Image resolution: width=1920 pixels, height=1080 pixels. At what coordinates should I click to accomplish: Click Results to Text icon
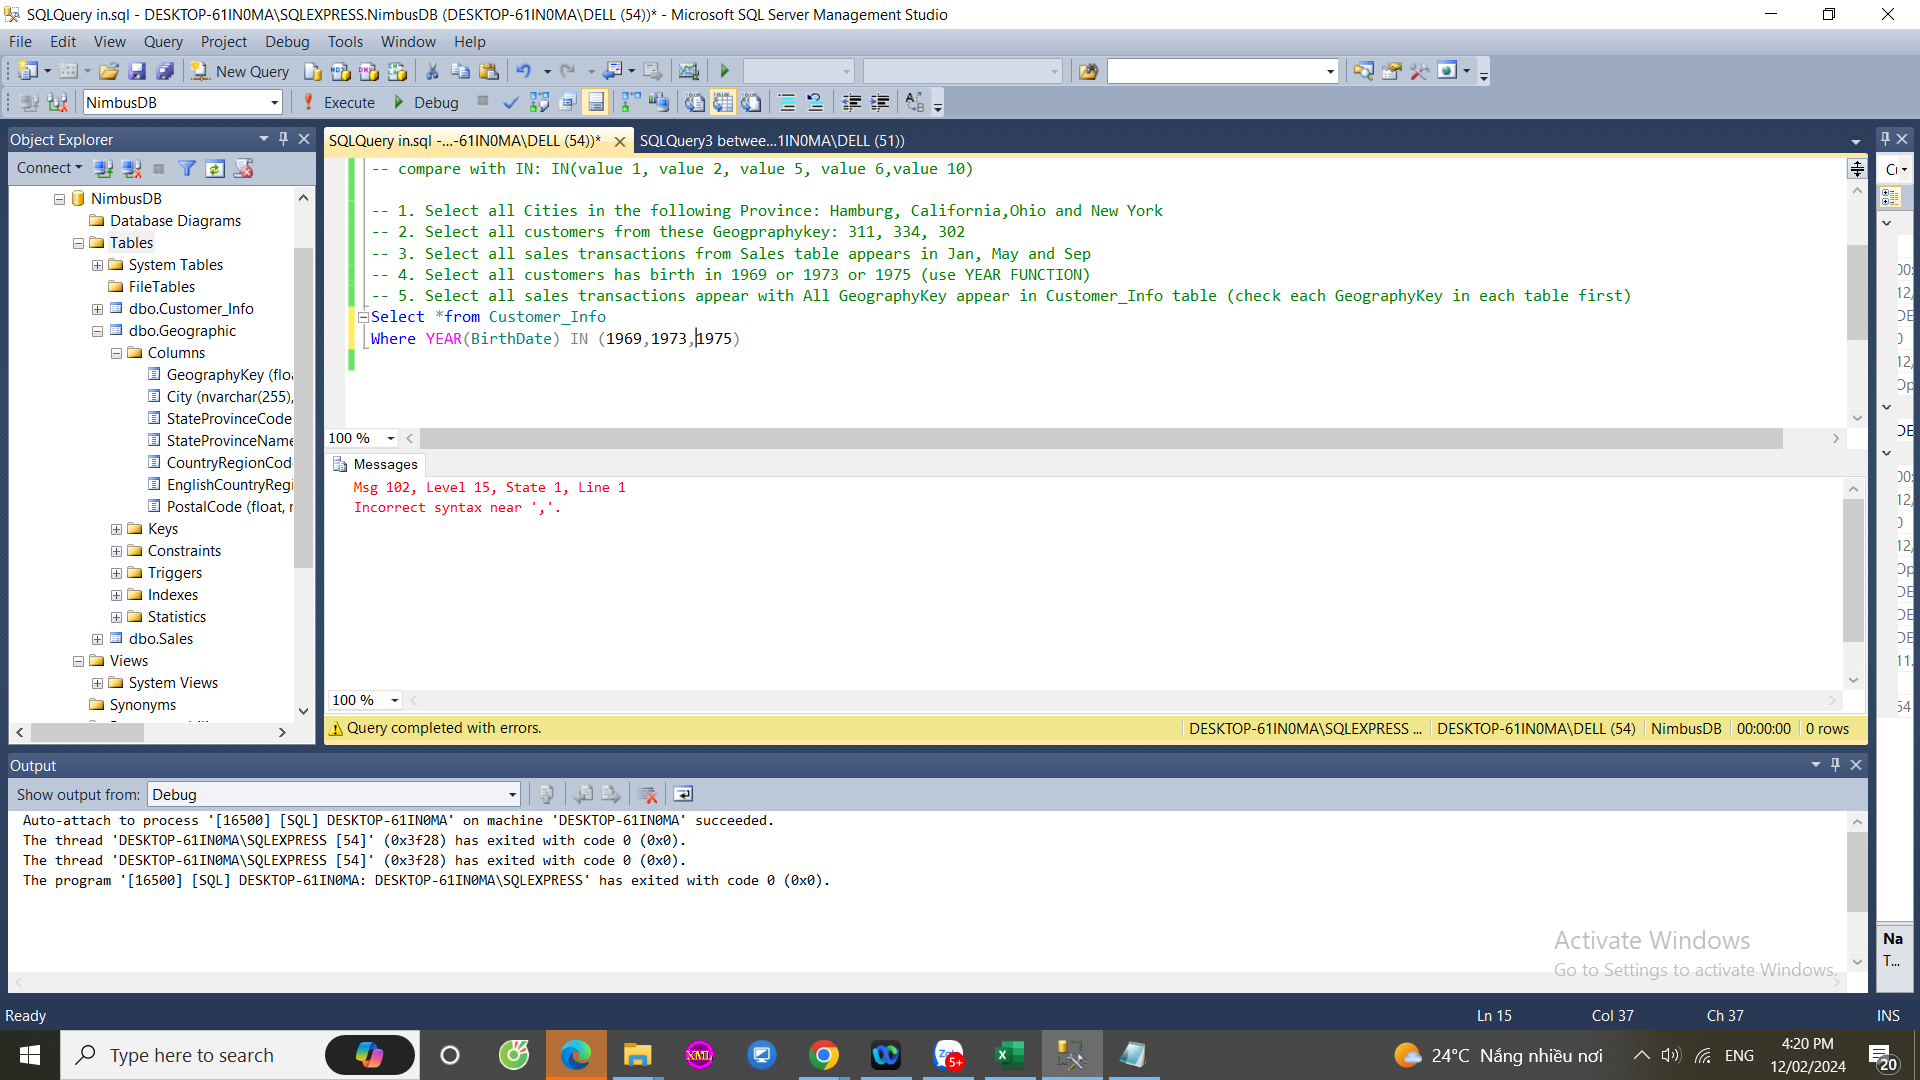tap(695, 102)
